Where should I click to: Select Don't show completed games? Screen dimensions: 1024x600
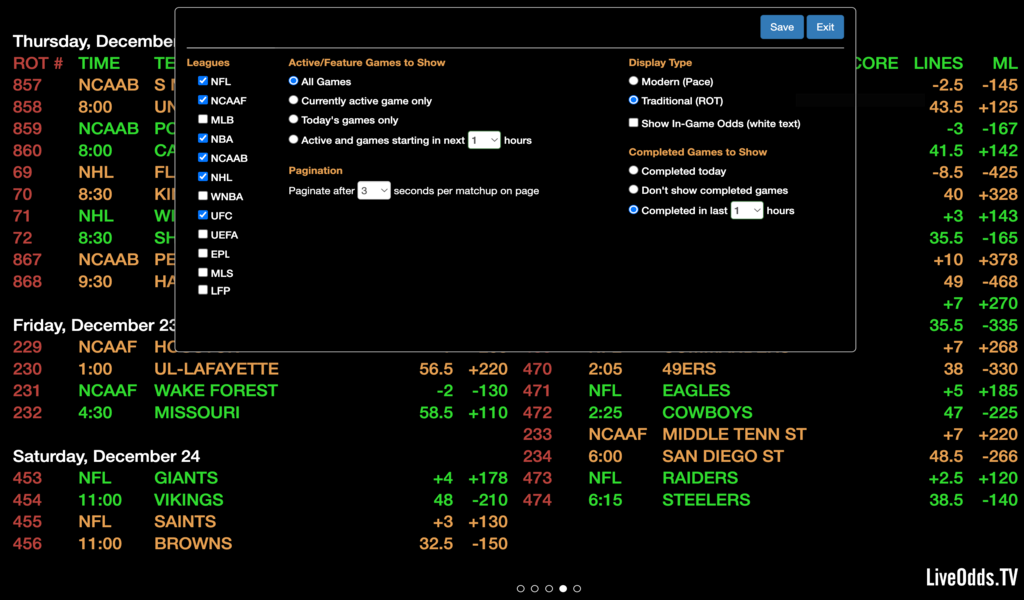click(x=633, y=190)
